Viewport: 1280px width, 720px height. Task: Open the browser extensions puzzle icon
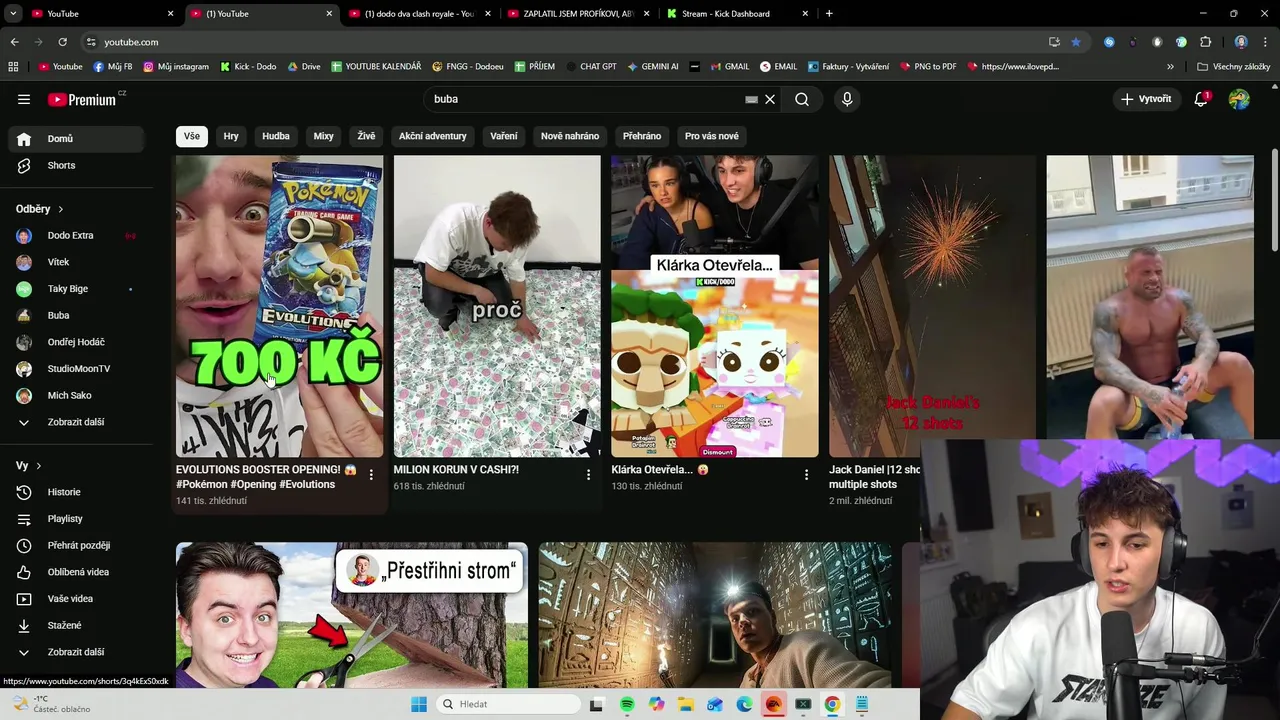1205,42
